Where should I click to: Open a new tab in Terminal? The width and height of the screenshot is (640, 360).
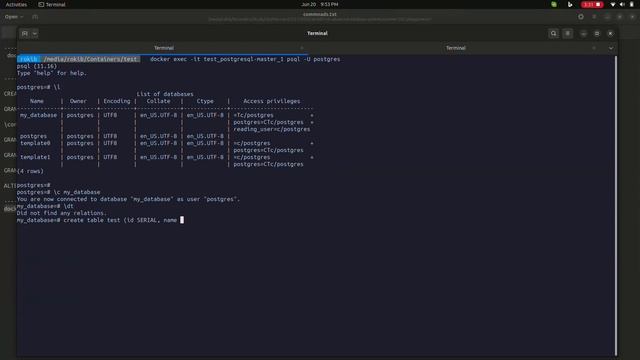click(x=25, y=33)
